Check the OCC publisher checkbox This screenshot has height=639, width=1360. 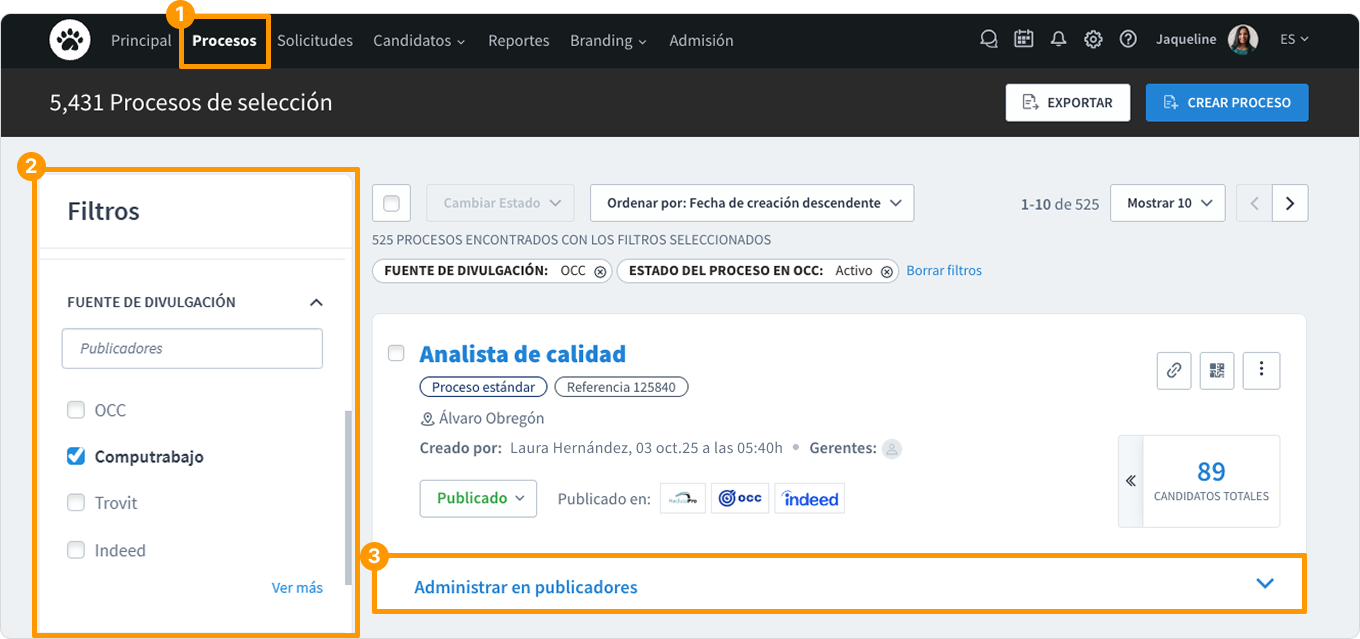[76, 410]
